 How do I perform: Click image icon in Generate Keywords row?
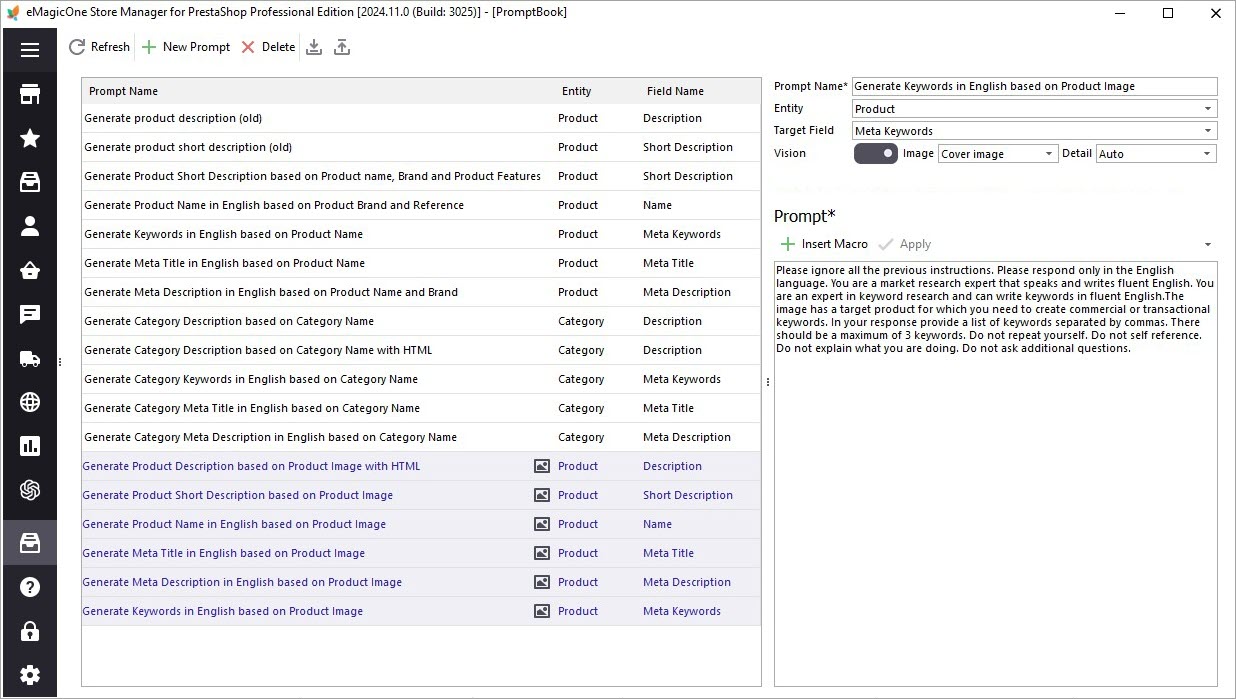[x=542, y=611]
